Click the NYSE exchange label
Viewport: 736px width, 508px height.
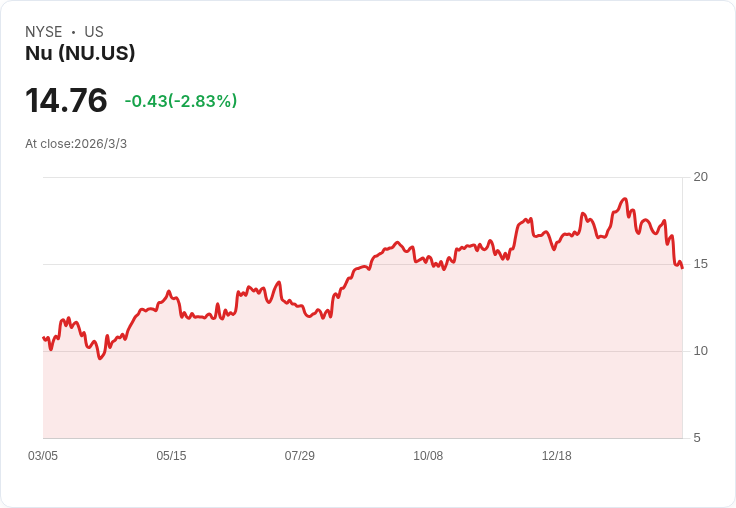tap(43, 32)
